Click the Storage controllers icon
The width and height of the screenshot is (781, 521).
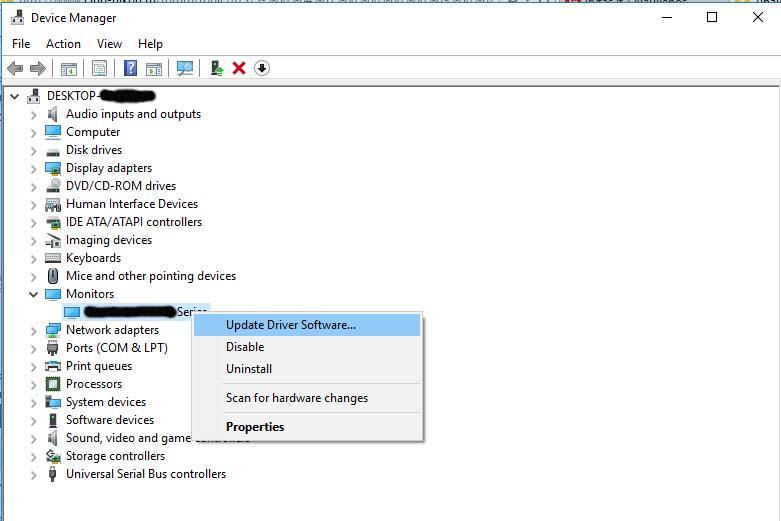point(53,456)
